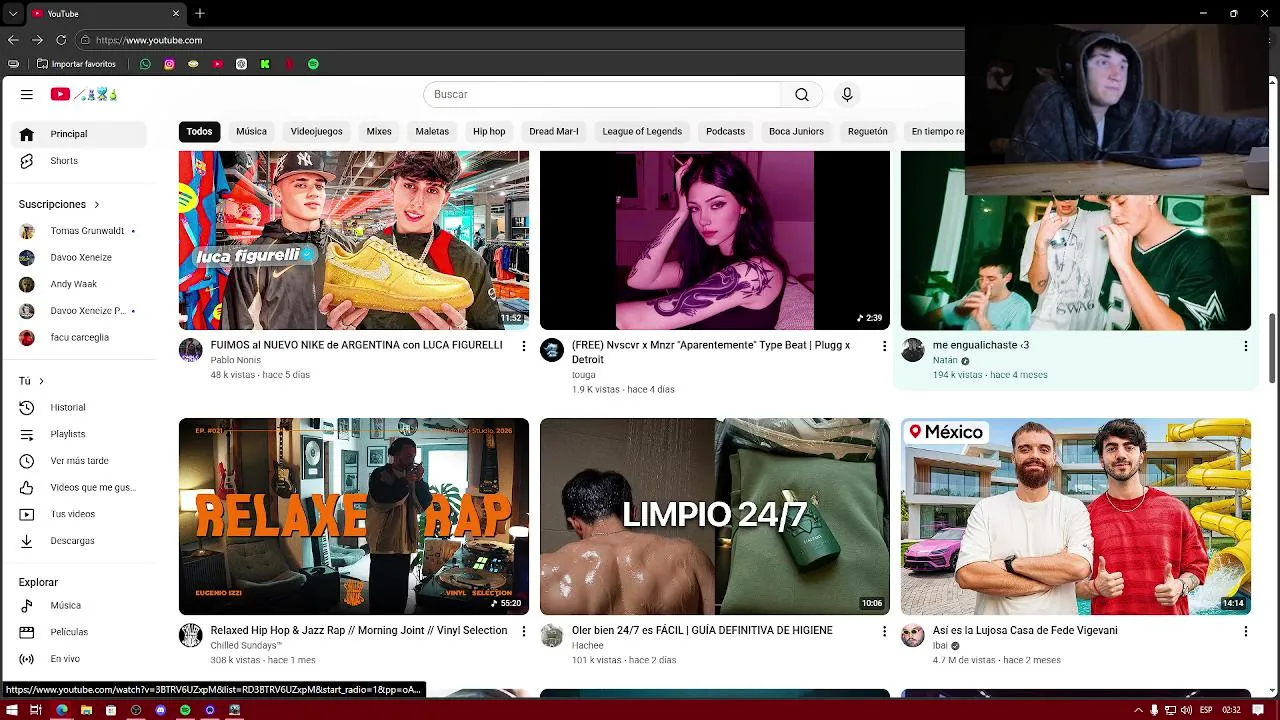The width and height of the screenshot is (1280, 720).
Task: Click the page vertical scrollbar
Action: click(x=1273, y=347)
